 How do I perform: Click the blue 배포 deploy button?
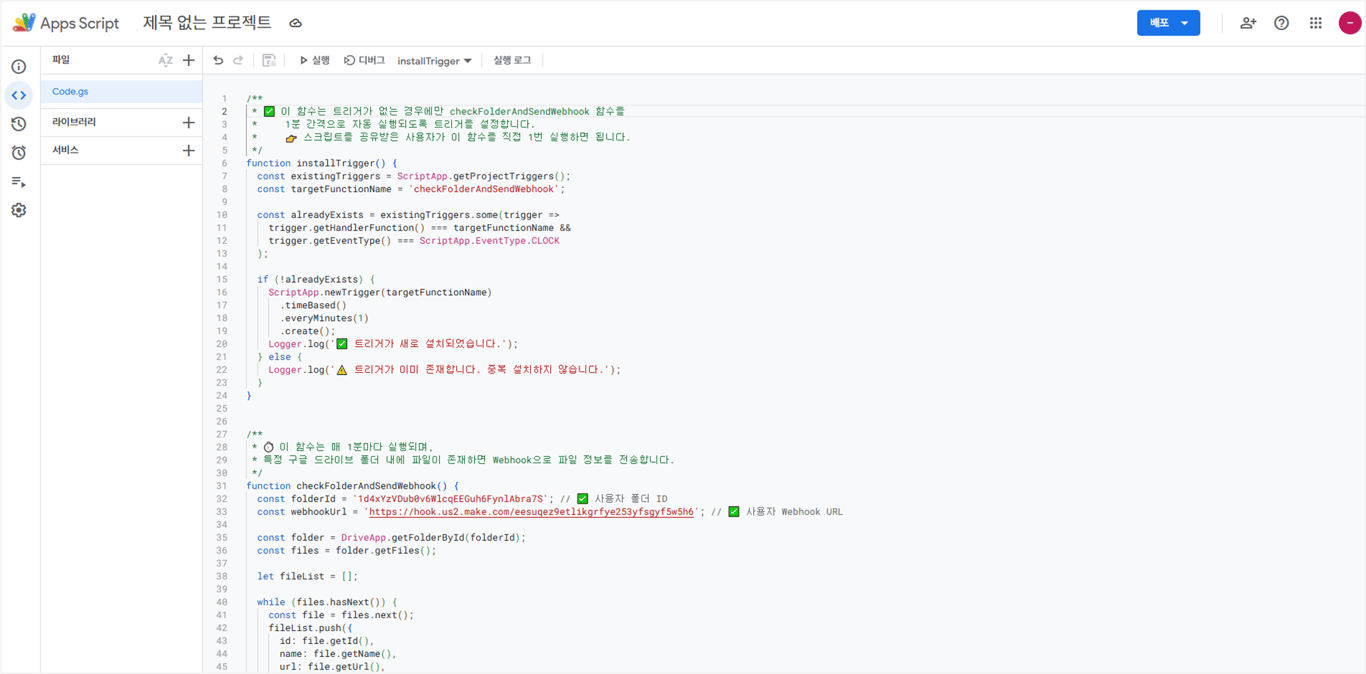point(1168,23)
